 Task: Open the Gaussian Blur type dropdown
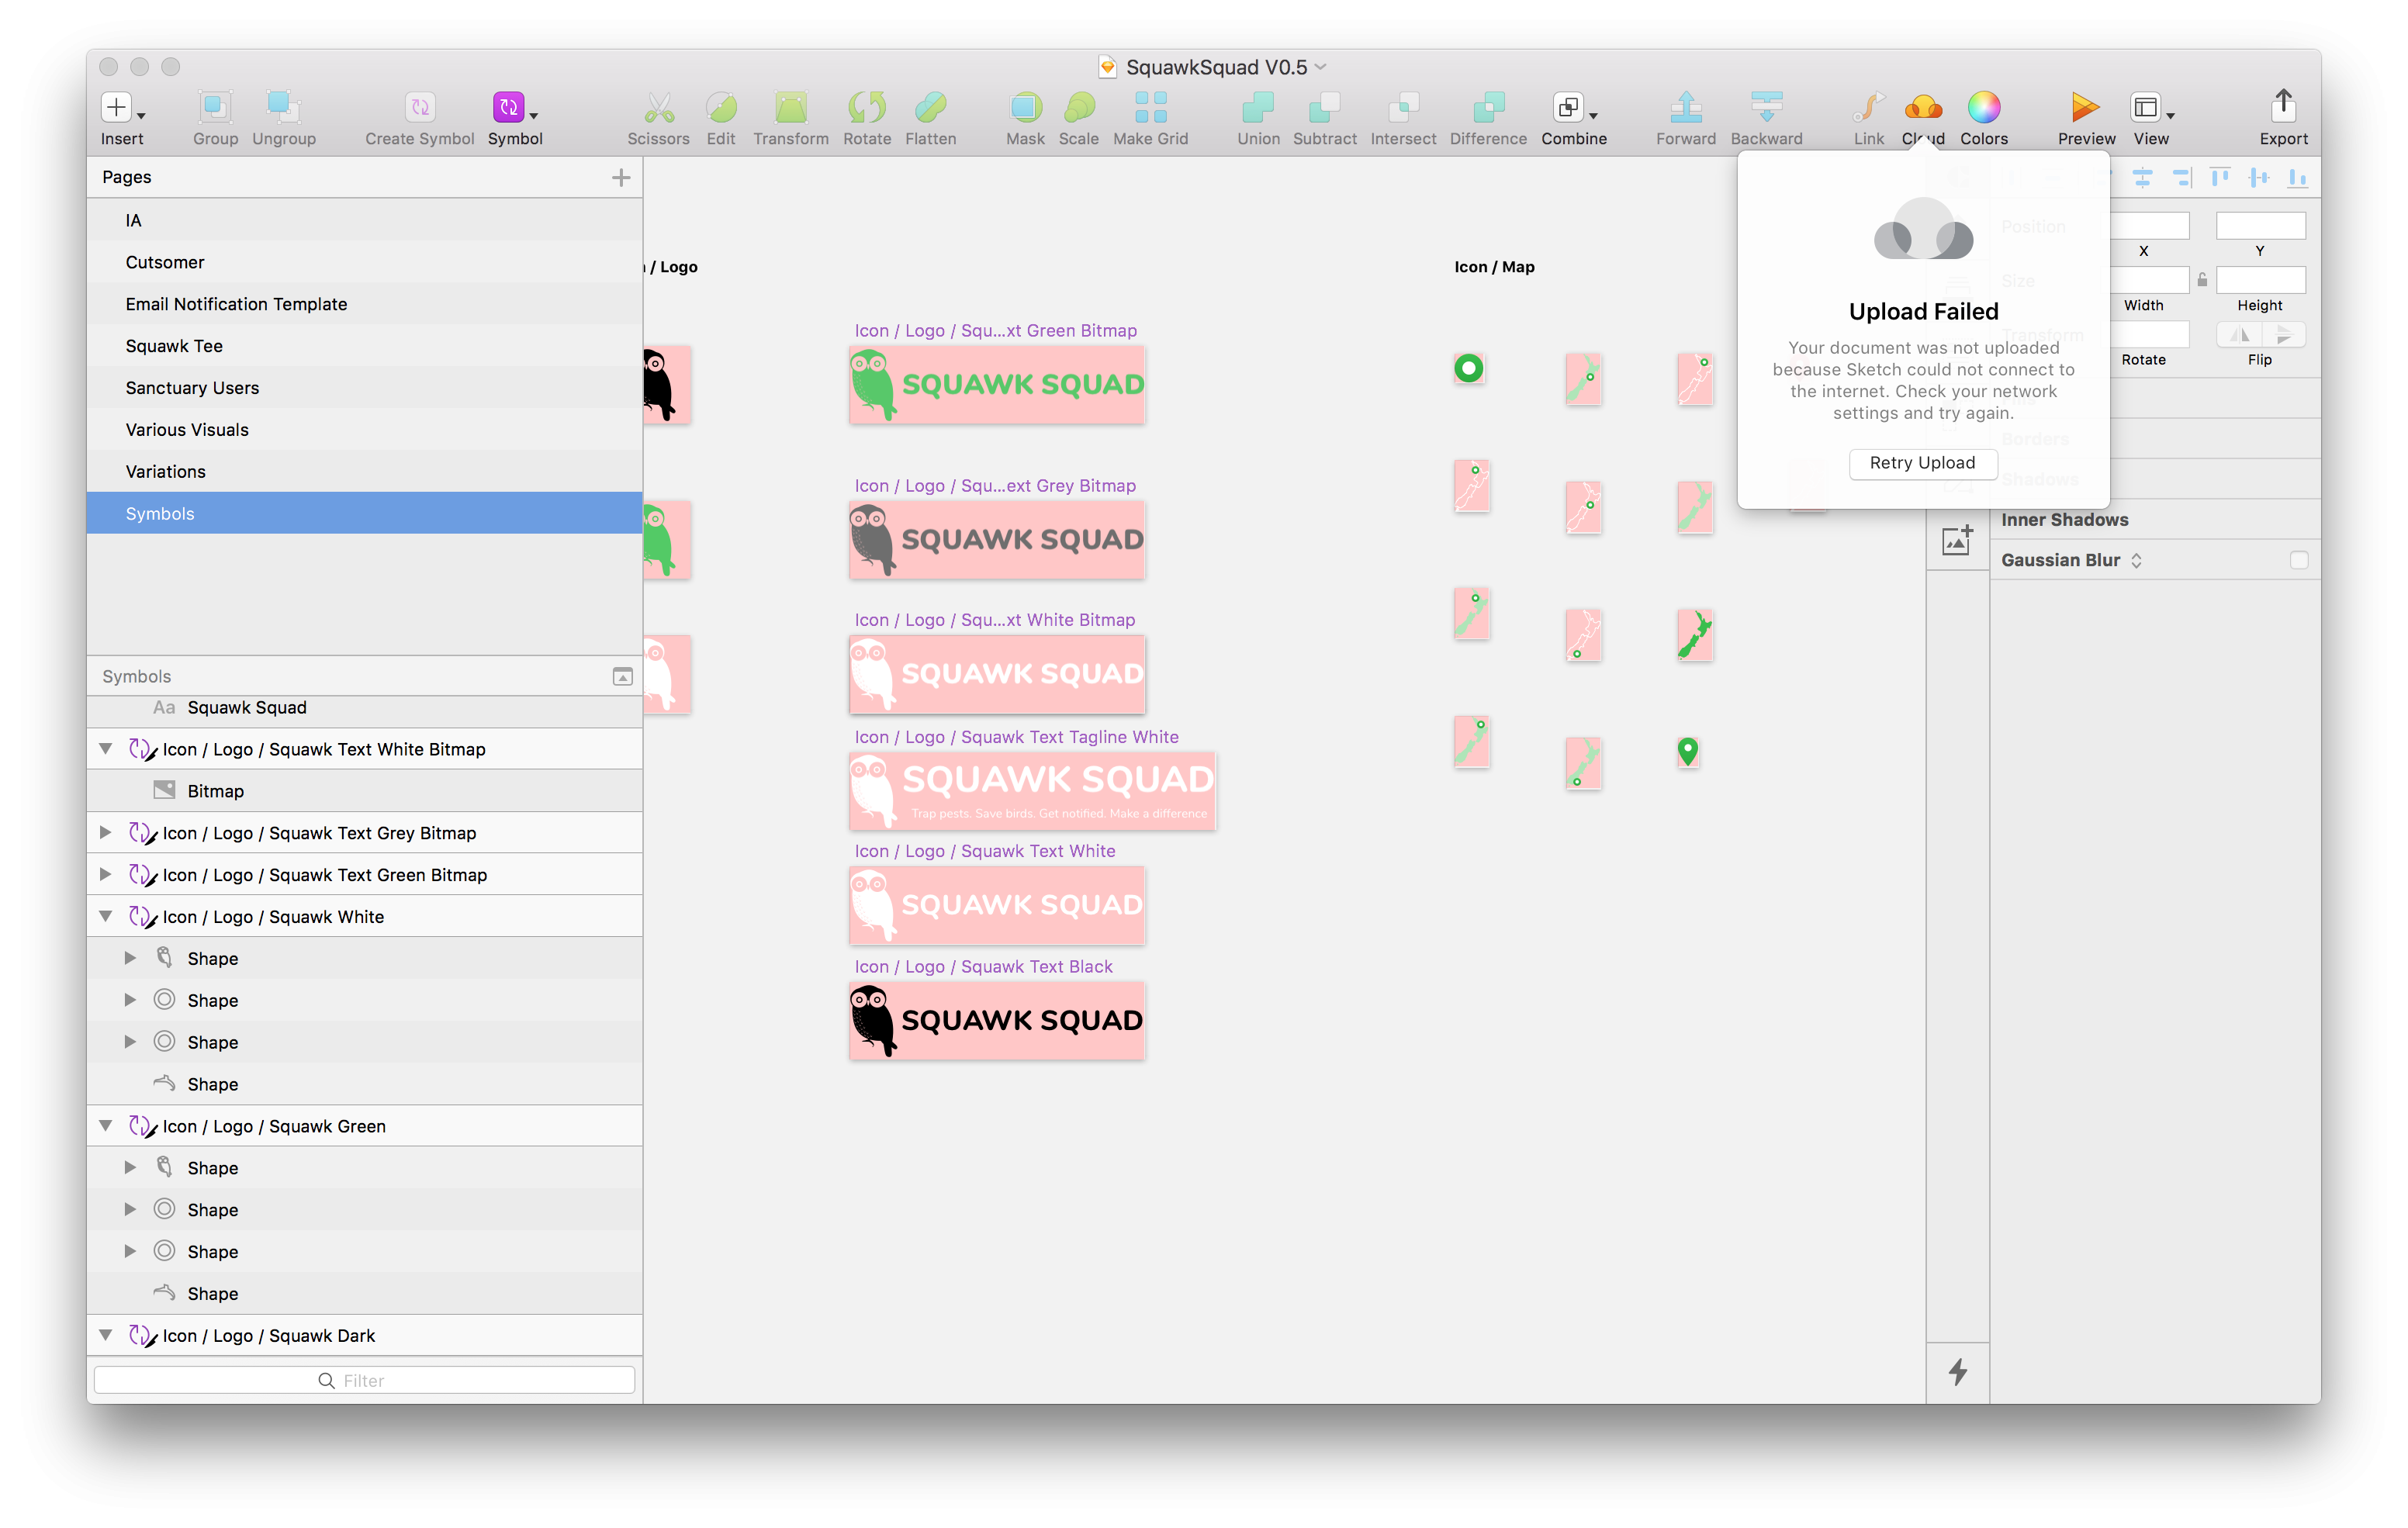tap(2136, 560)
